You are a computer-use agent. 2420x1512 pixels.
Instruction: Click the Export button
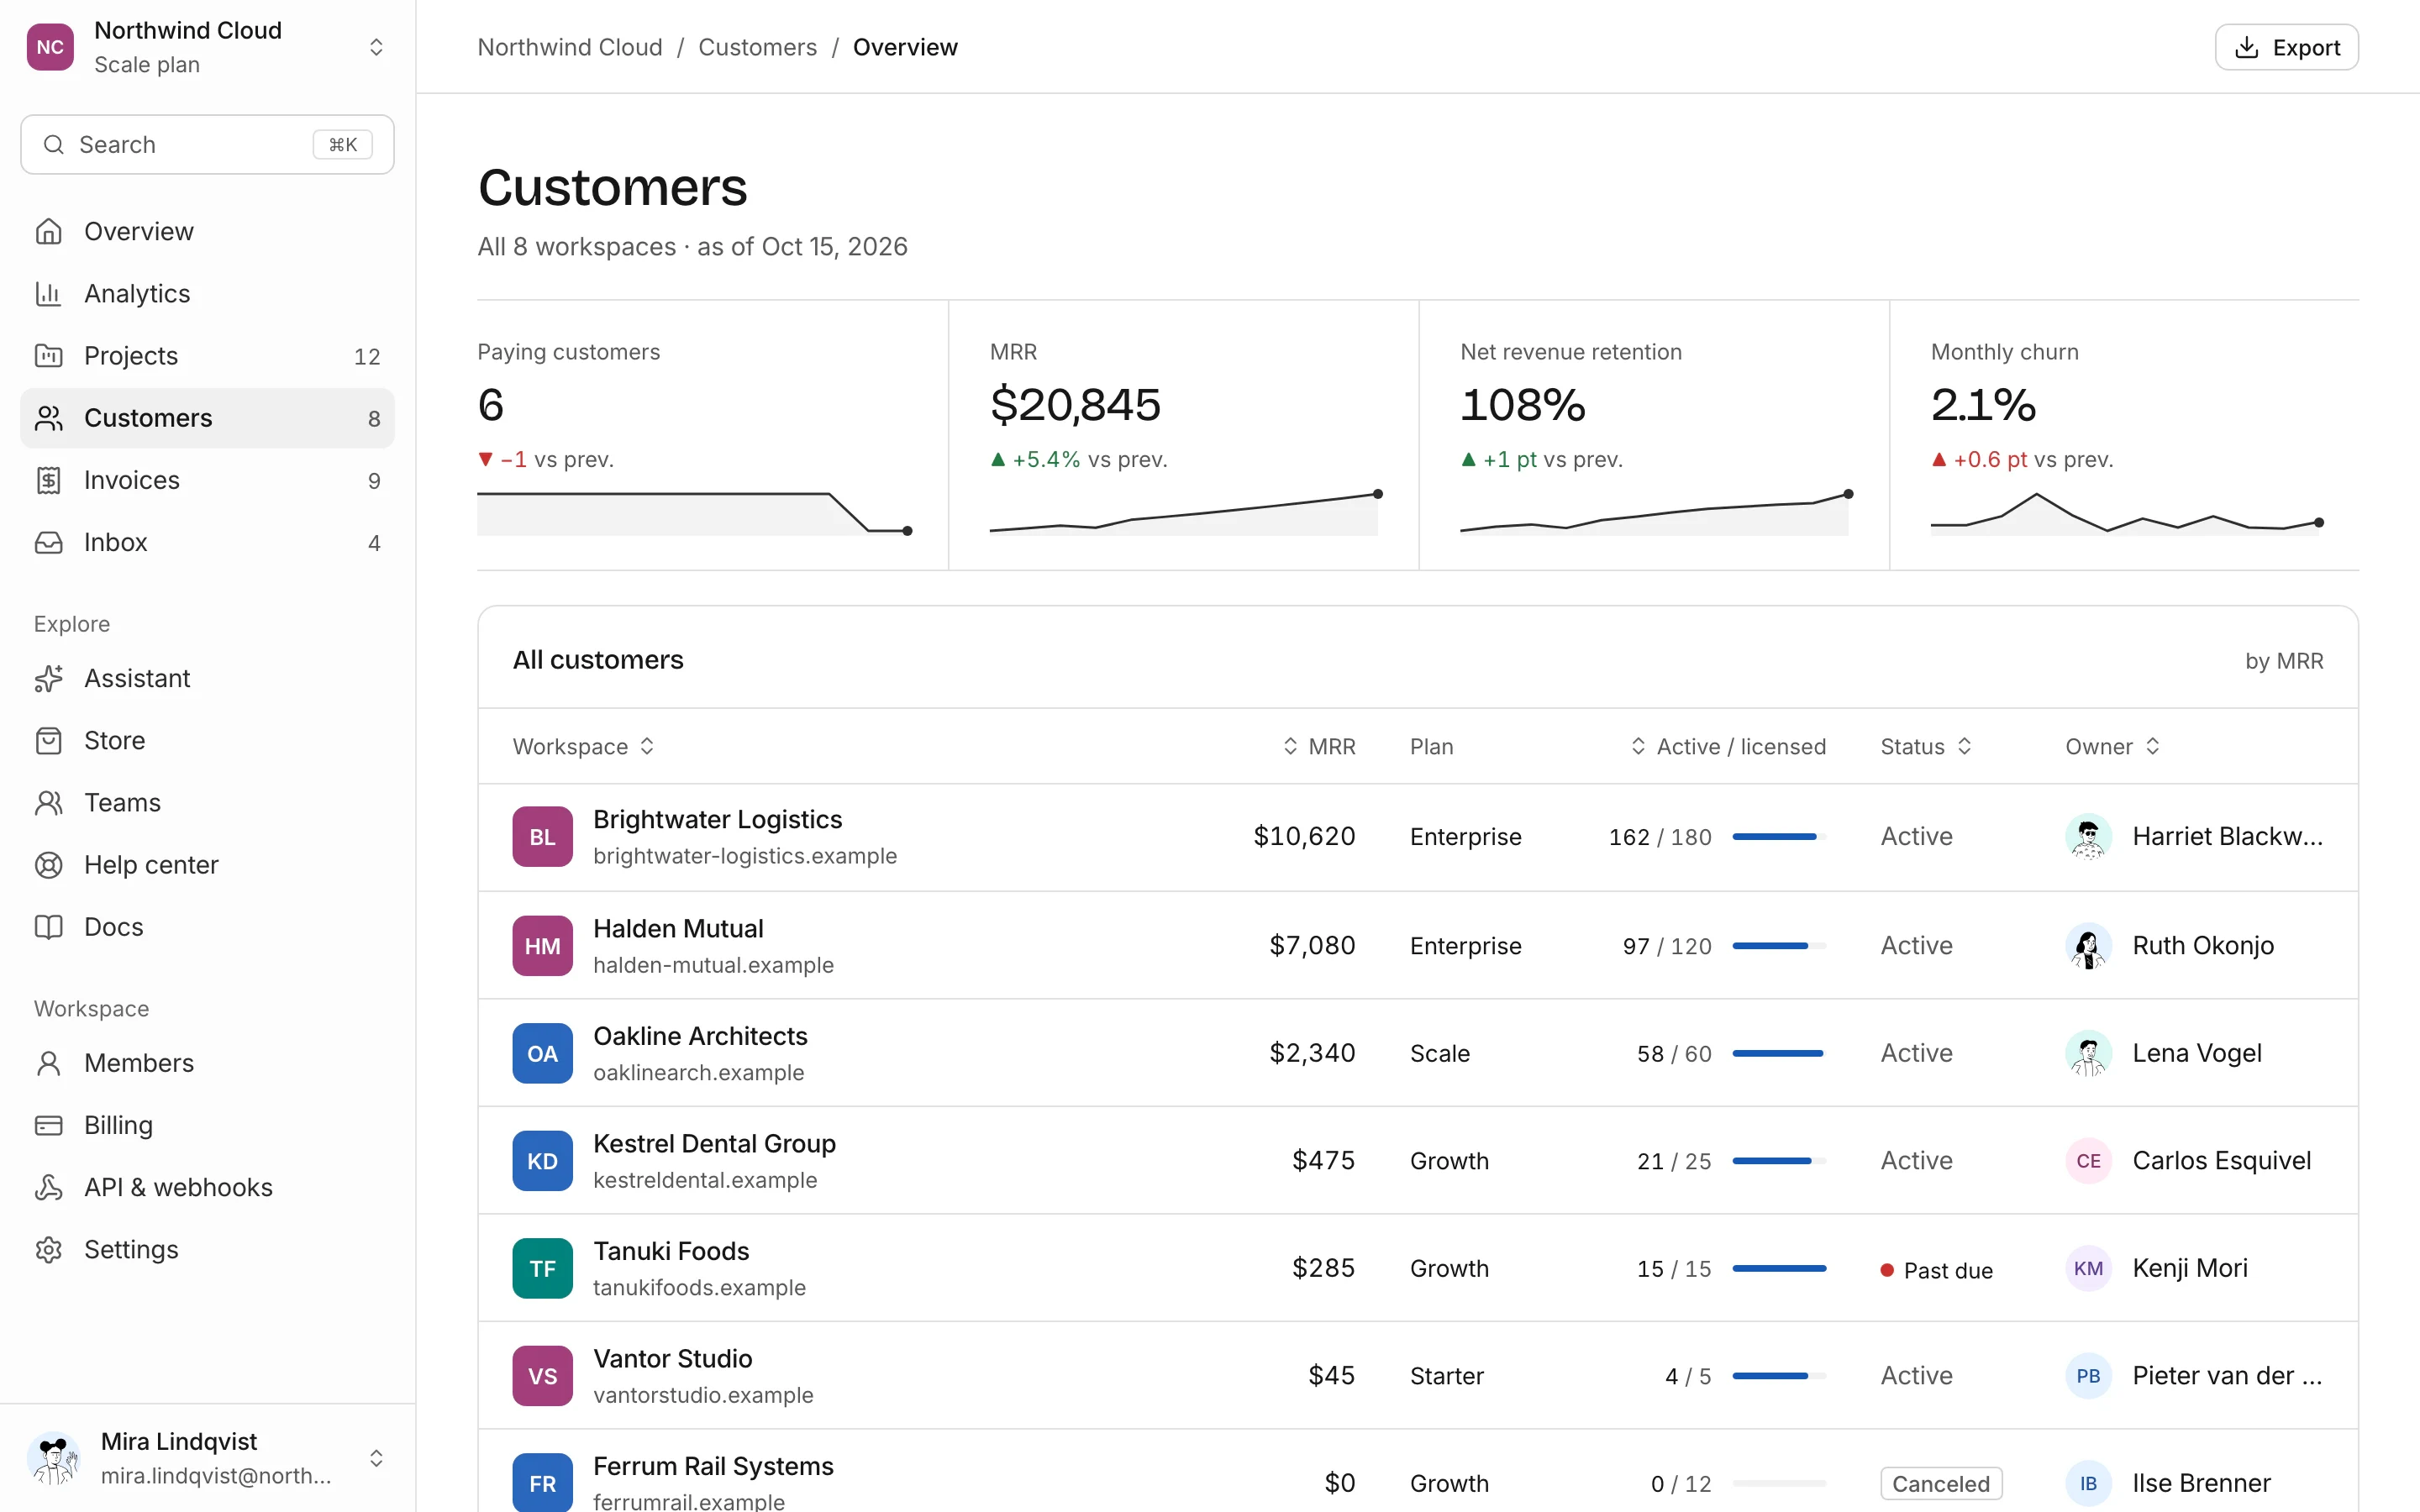pyautogui.click(x=2286, y=47)
